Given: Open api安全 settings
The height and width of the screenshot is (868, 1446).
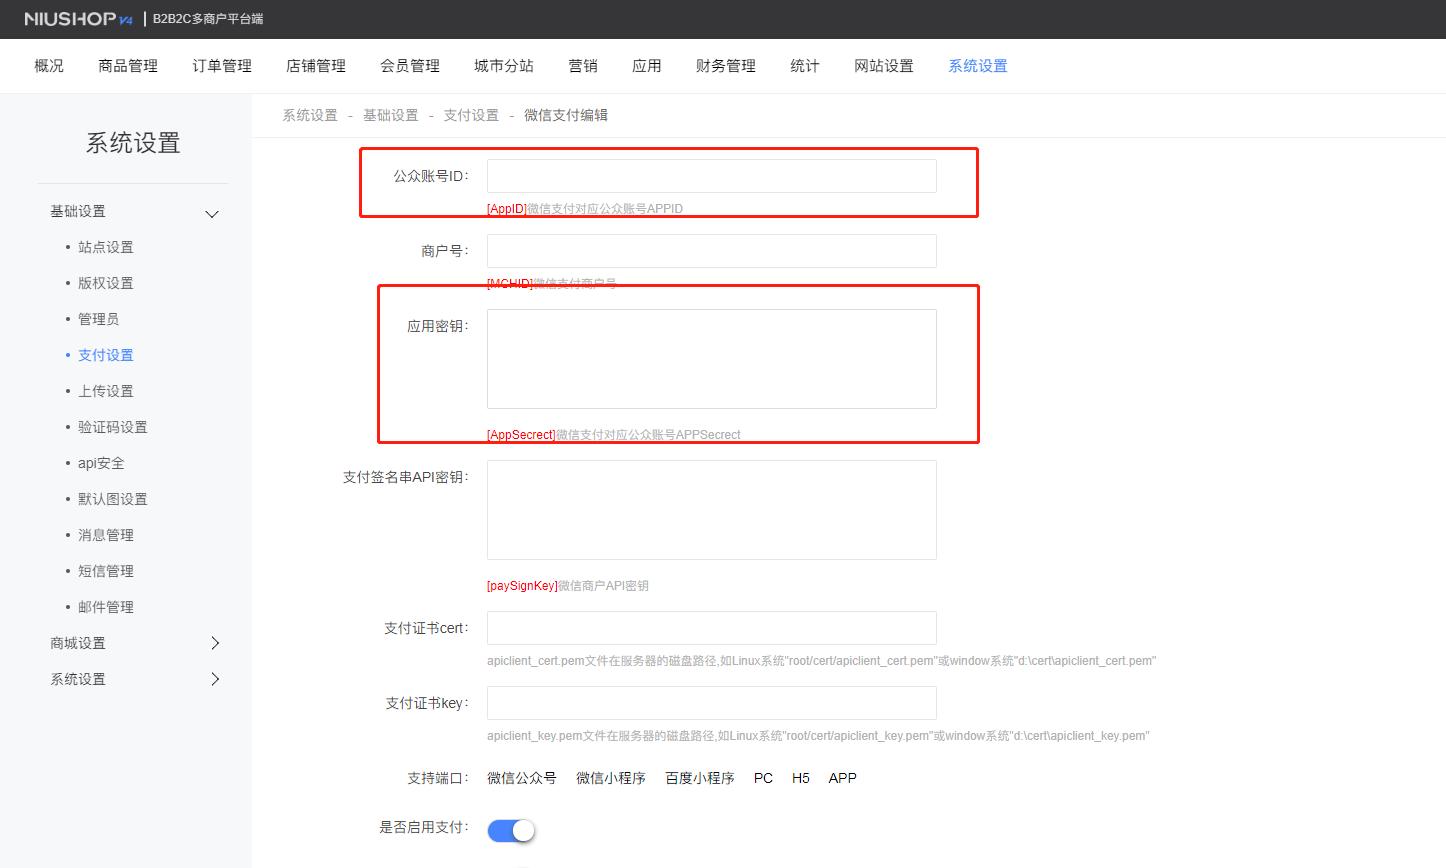Looking at the screenshot, I should pyautogui.click(x=100, y=462).
